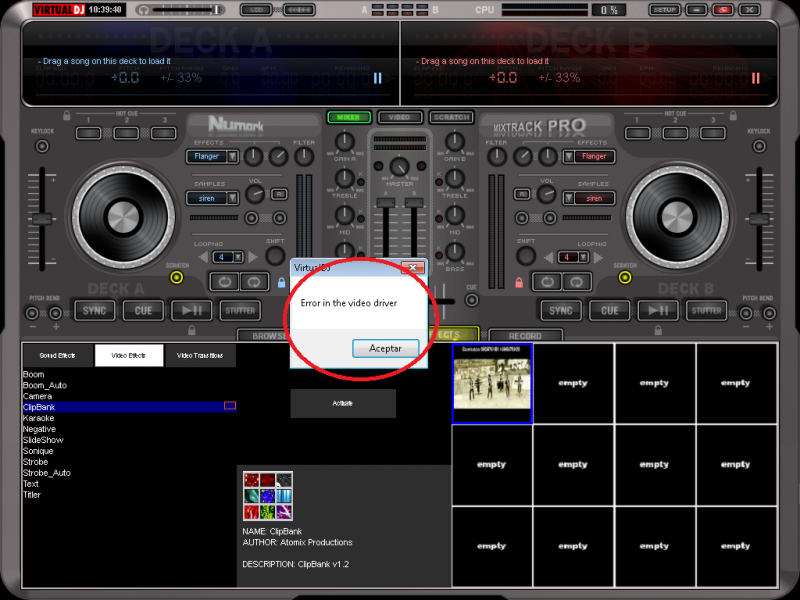Start play/pause on Deck B
Image resolution: width=800 pixels, height=600 pixels.
tap(658, 310)
